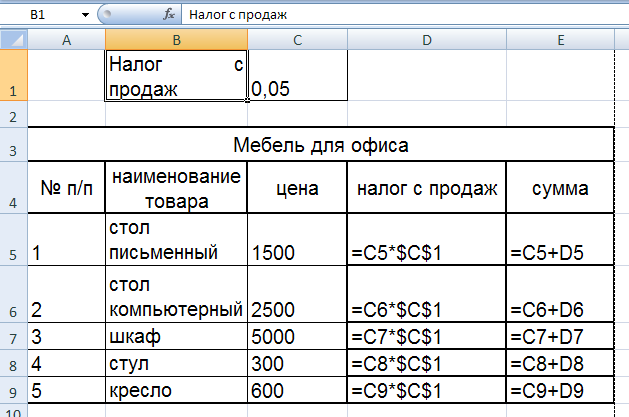Click price cell 1500
This screenshot has height=417, width=629.
click(297, 239)
